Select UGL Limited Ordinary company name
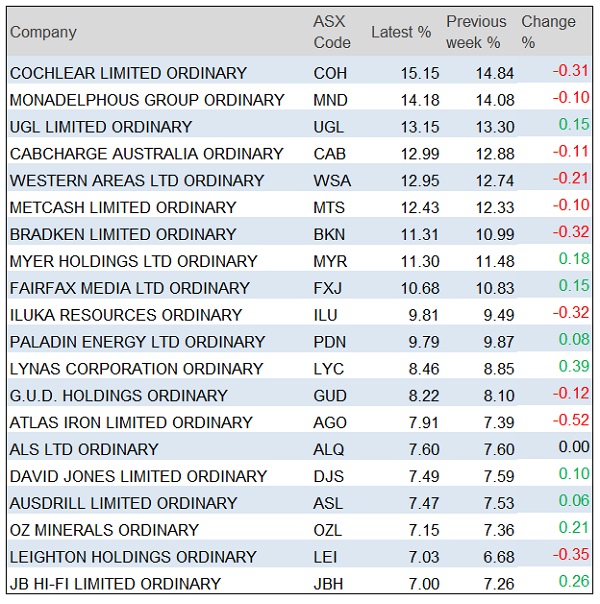The image size is (600, 604). coord(100,127)
